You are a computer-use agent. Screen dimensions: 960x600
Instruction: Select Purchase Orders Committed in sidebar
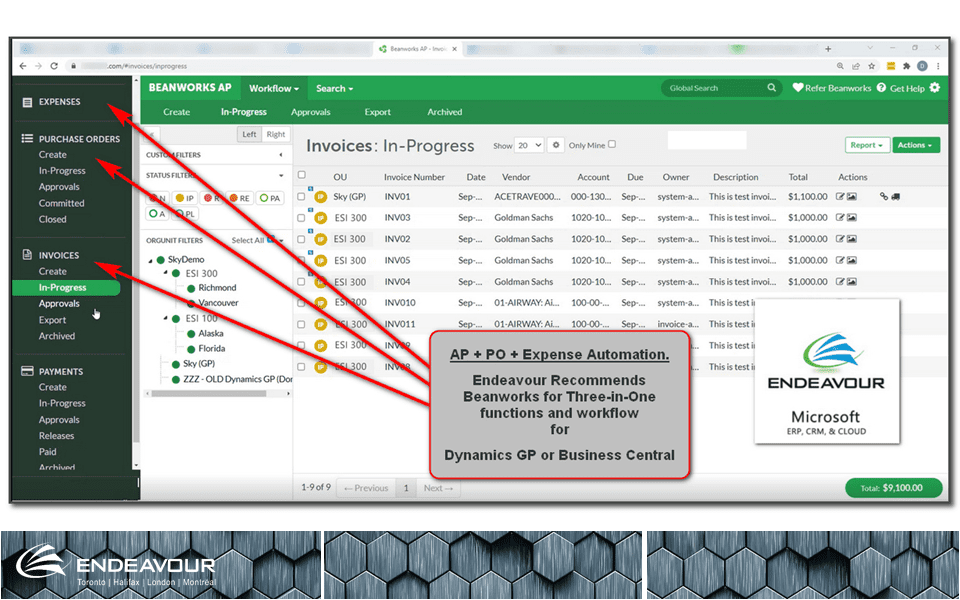pos(61,203)
